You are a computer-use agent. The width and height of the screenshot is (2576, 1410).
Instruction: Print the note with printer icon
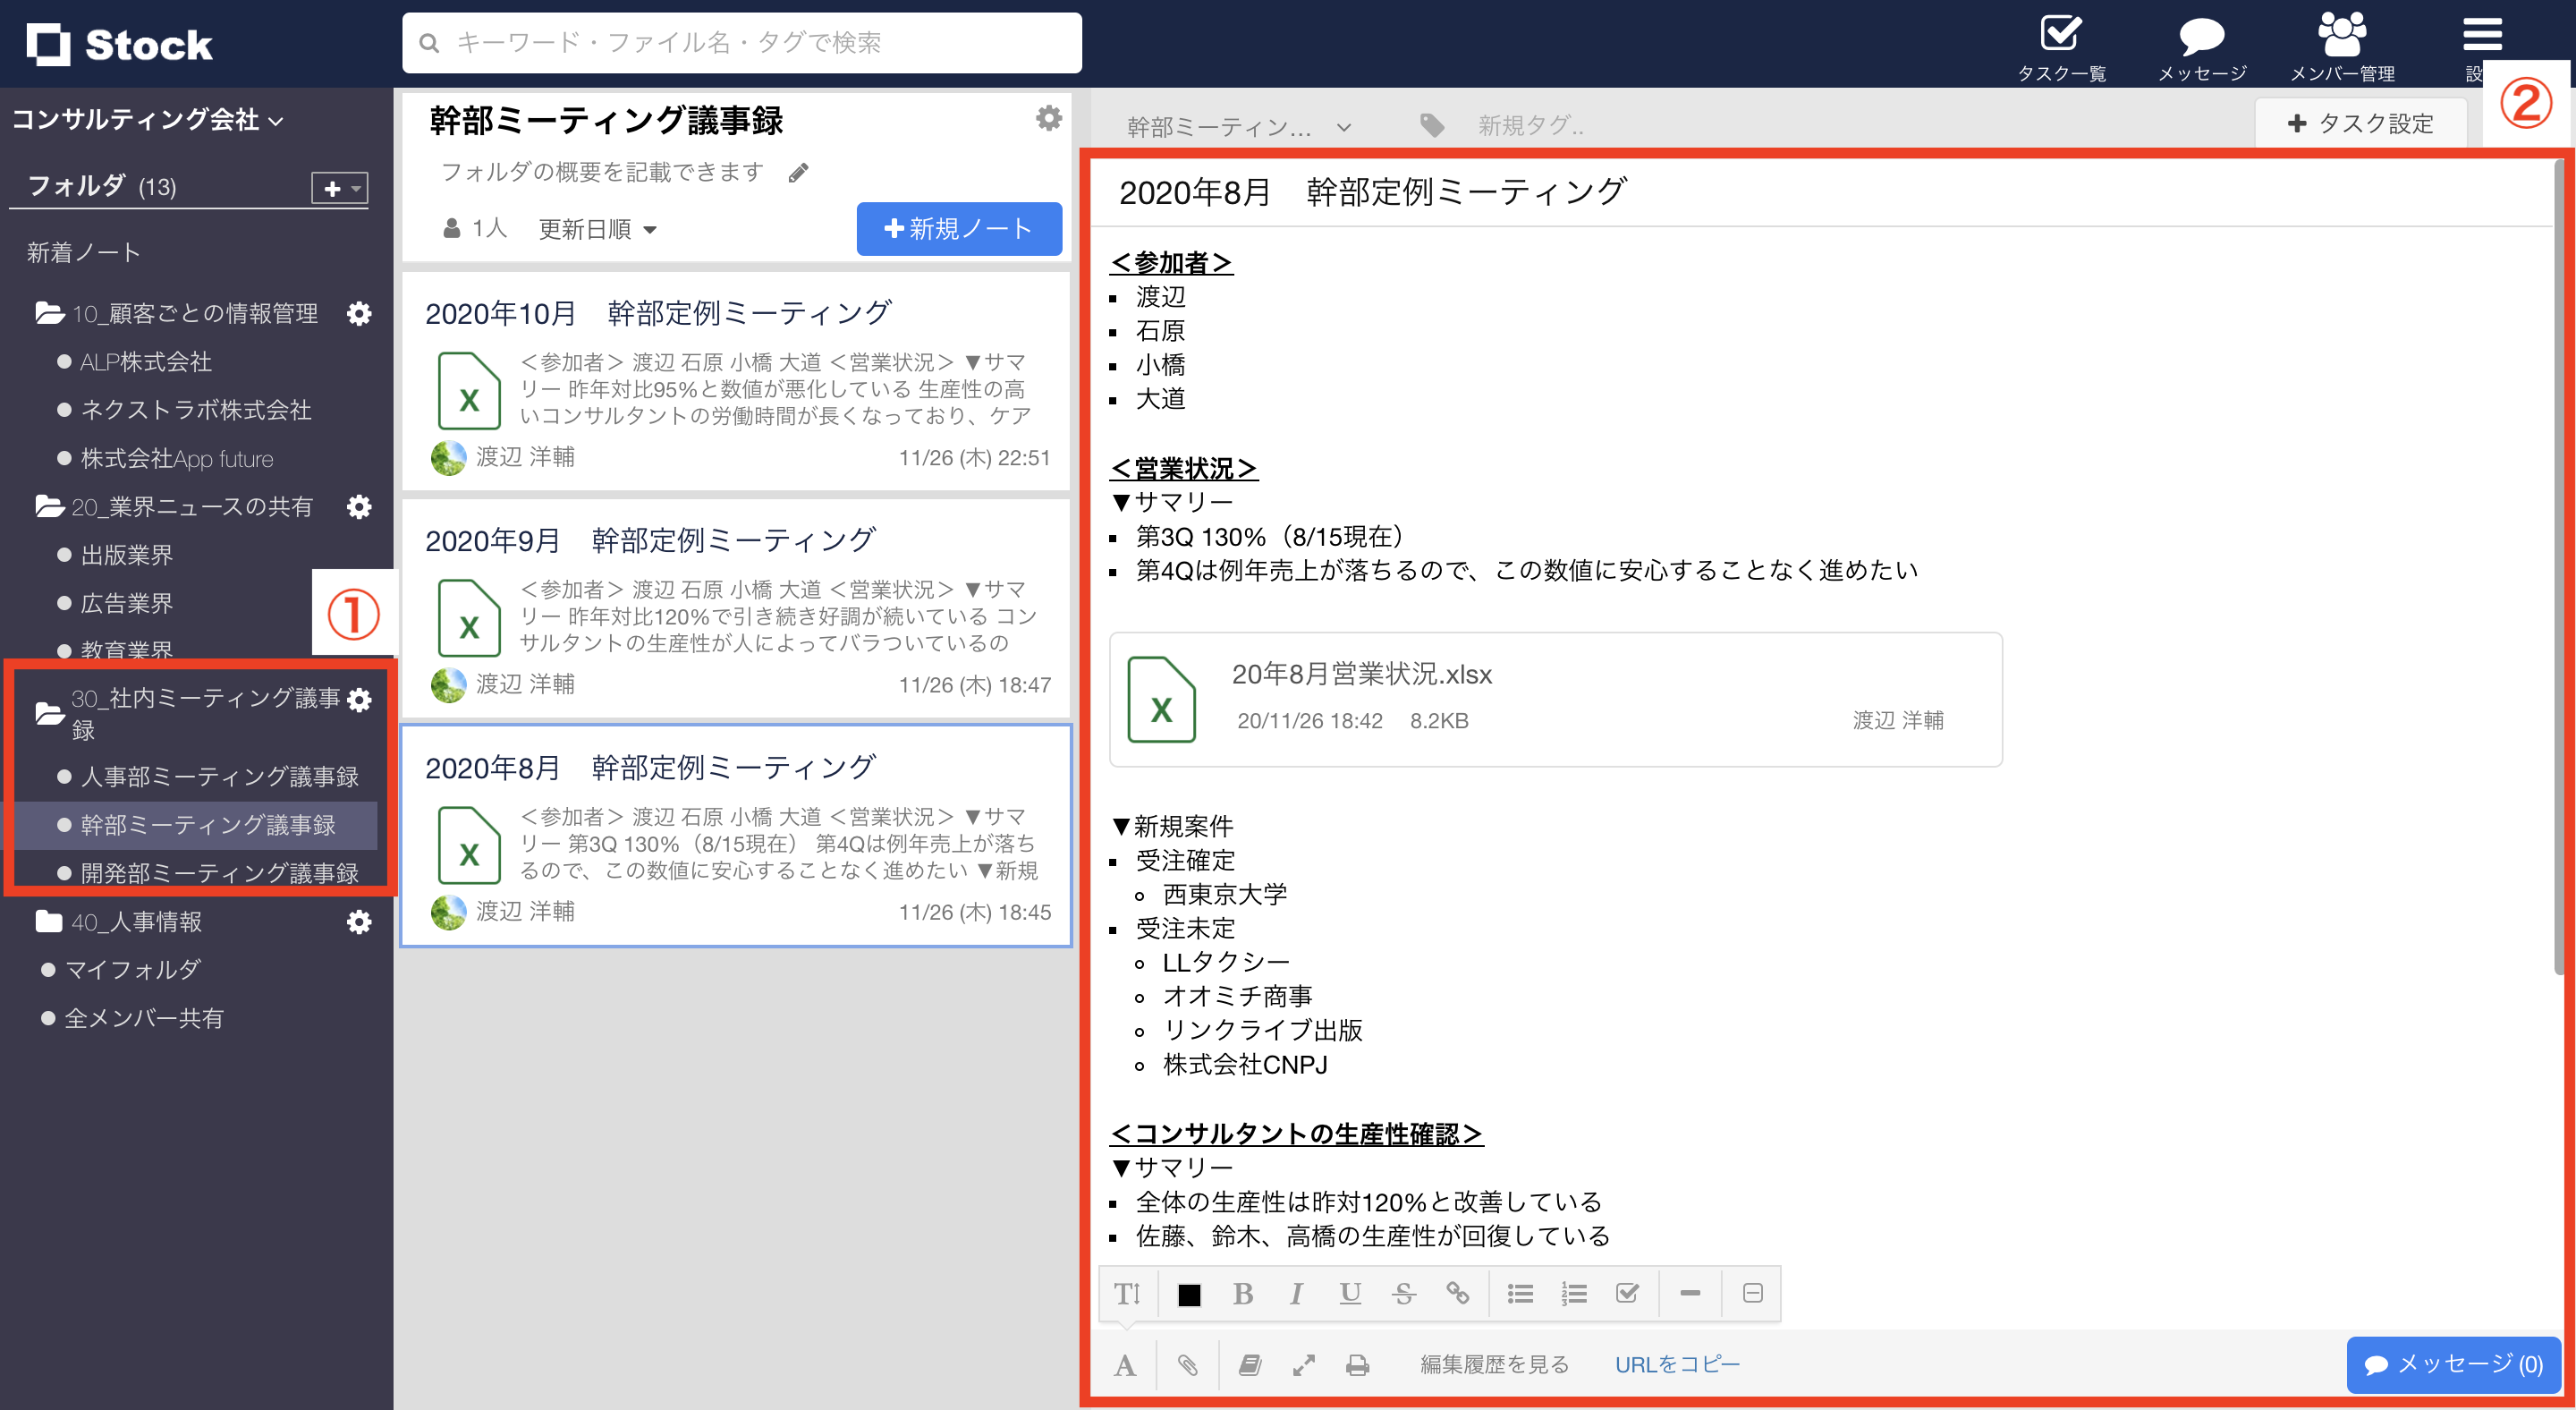pyautogui.click(x=1357, y=1365)
